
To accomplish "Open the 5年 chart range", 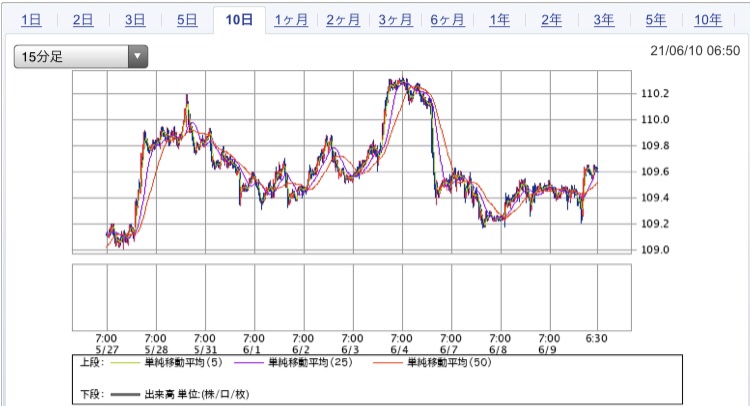I will point(656,20).
